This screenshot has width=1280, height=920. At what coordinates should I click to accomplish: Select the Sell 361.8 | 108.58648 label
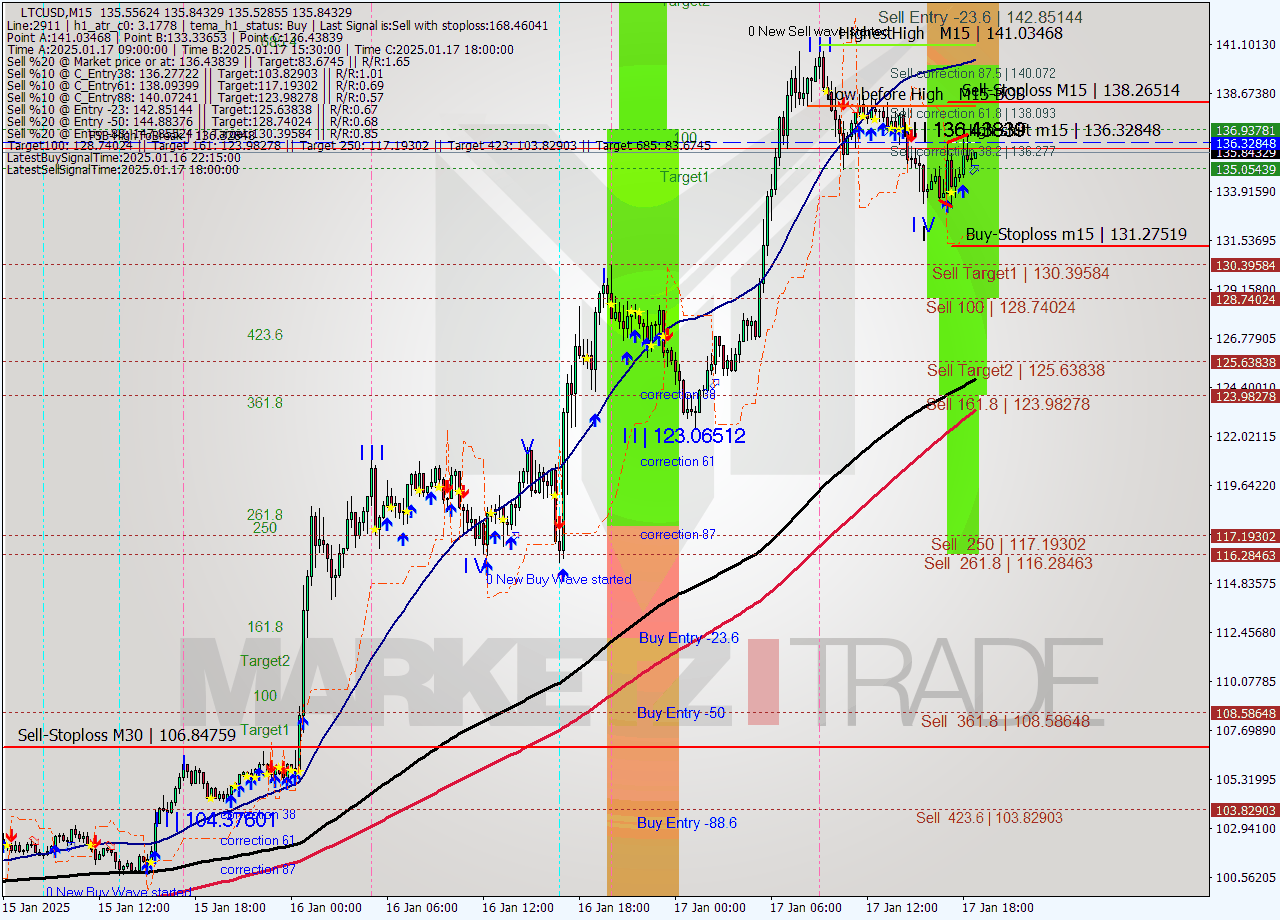coord(1005,721)
